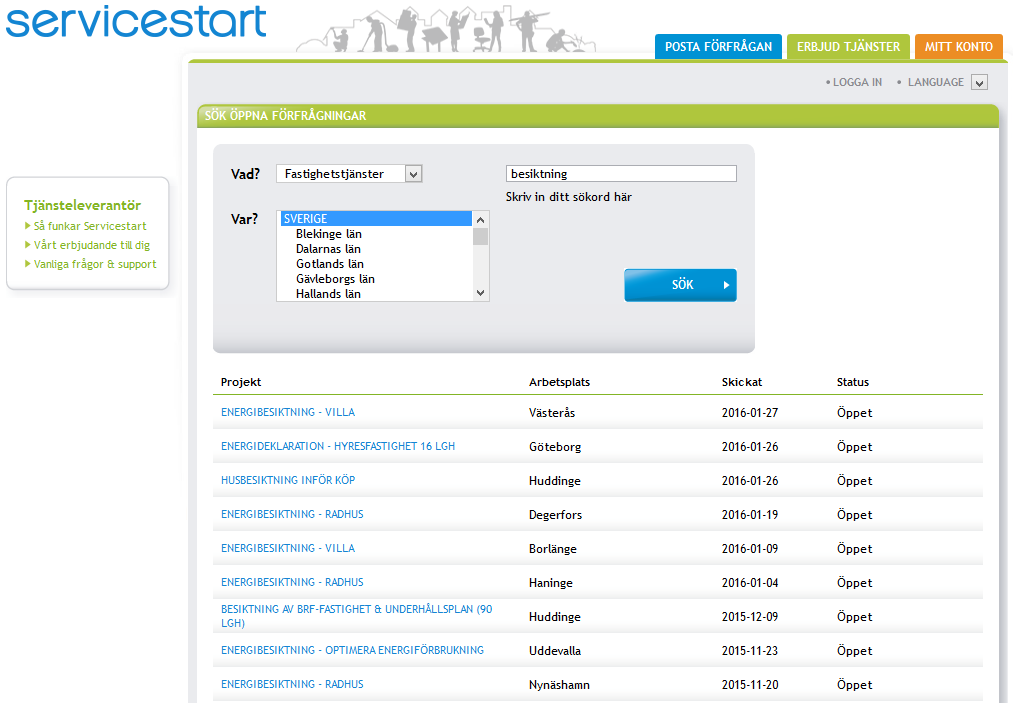Open Energideklaration Hyresfastighet 16 LGH listing
The height and width of the screenshot is (703, 1013).
338,446
